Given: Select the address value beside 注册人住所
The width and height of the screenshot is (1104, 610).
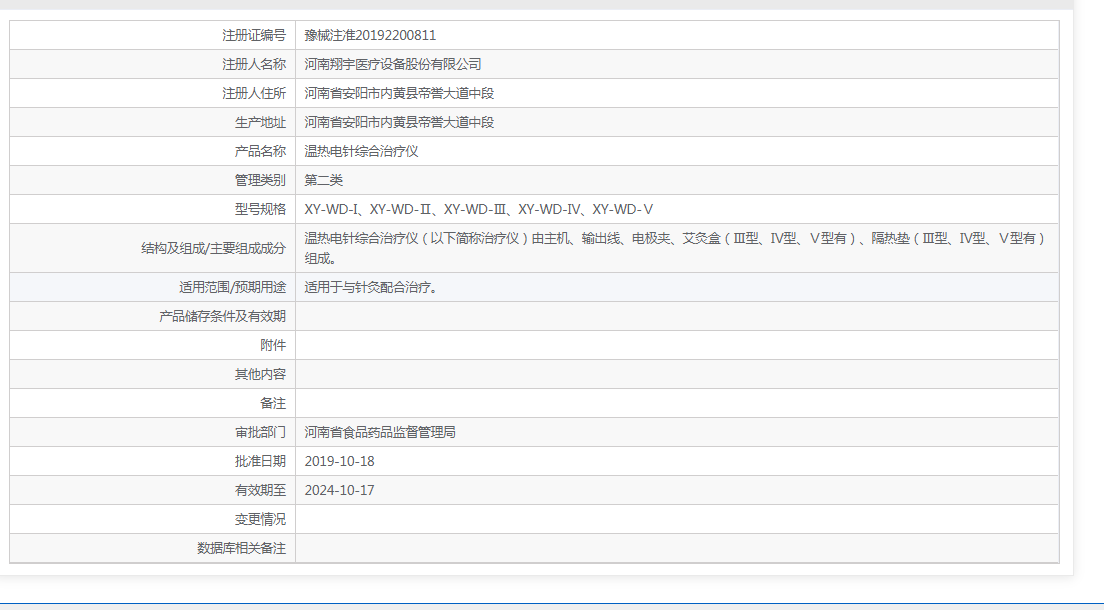Looking at the screenshot, I should click(399, 93).
